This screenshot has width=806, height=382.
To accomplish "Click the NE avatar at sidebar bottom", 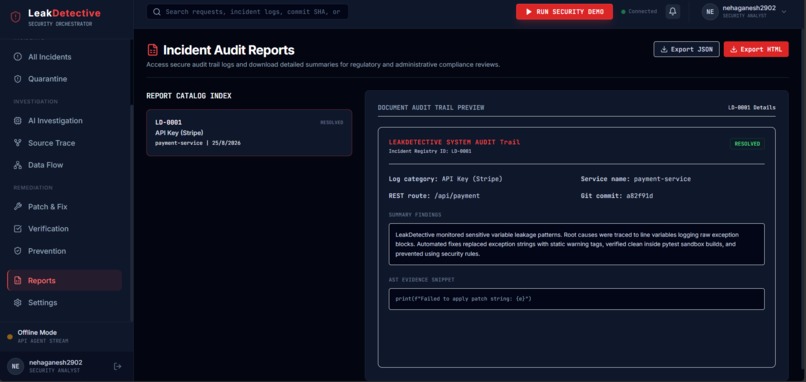I will click(x=15, y=366).
